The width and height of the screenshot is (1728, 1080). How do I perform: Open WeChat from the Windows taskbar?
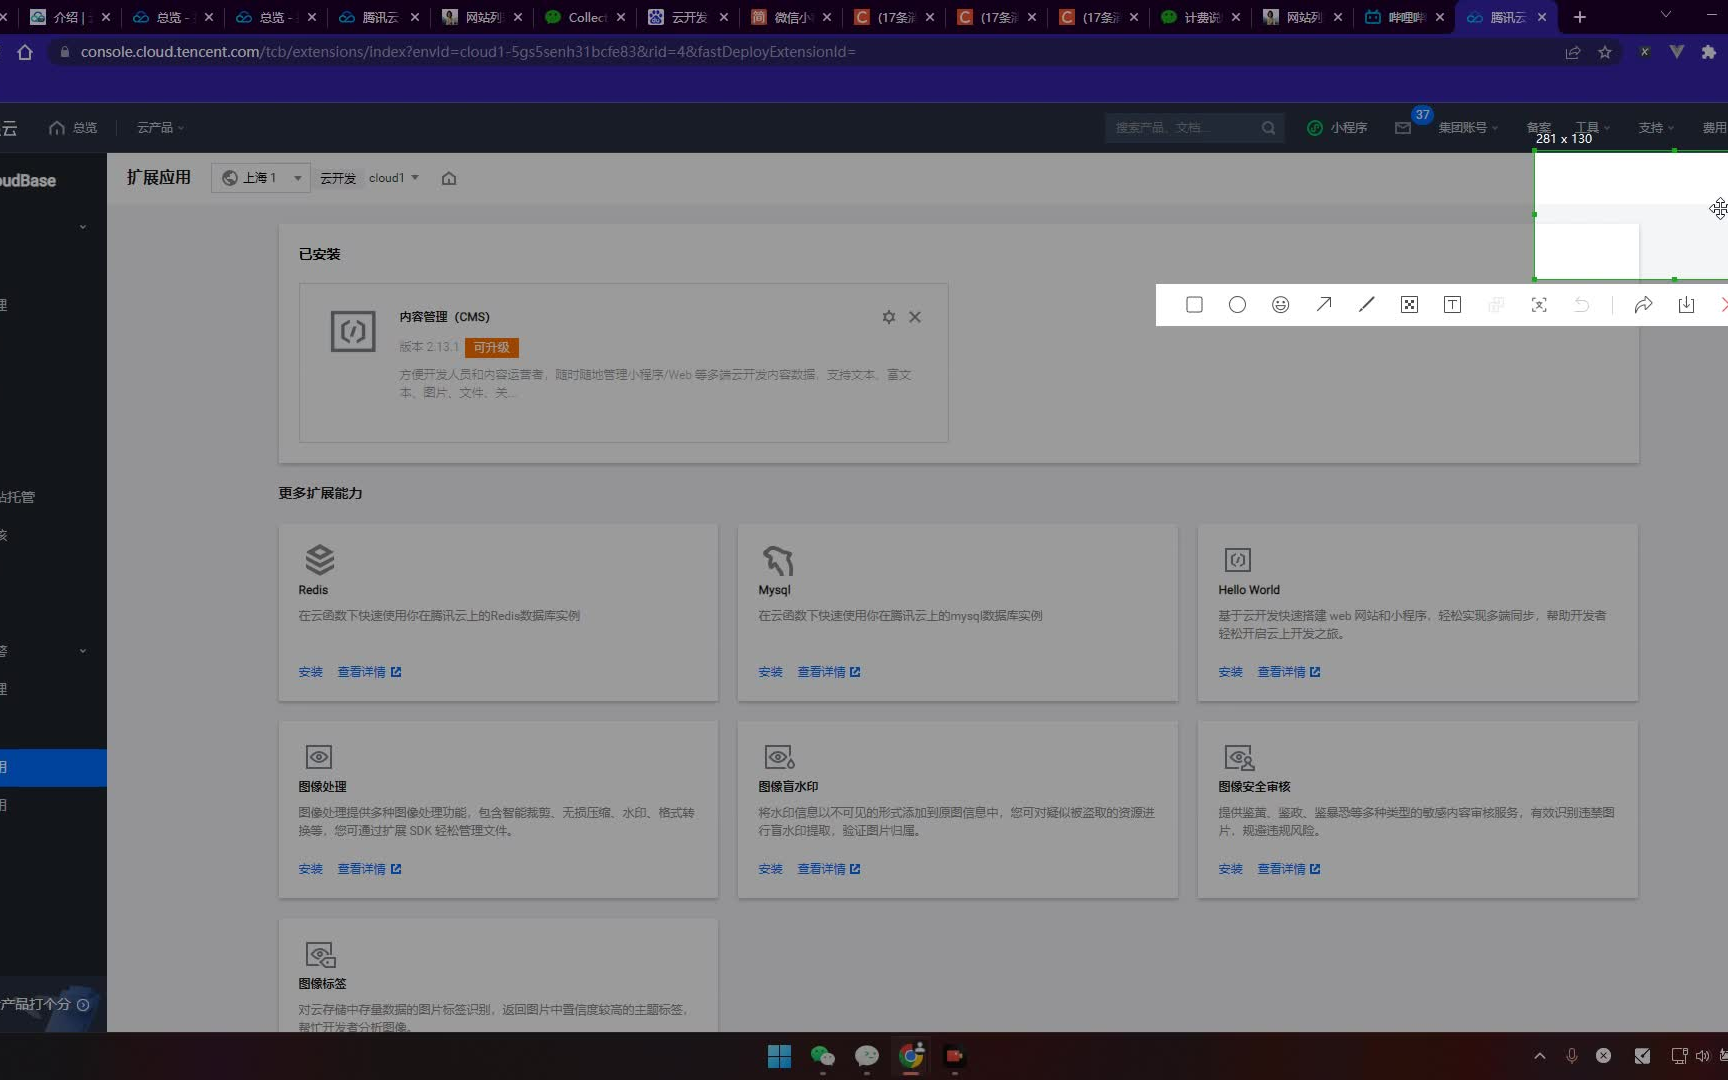pos(822,1056)
